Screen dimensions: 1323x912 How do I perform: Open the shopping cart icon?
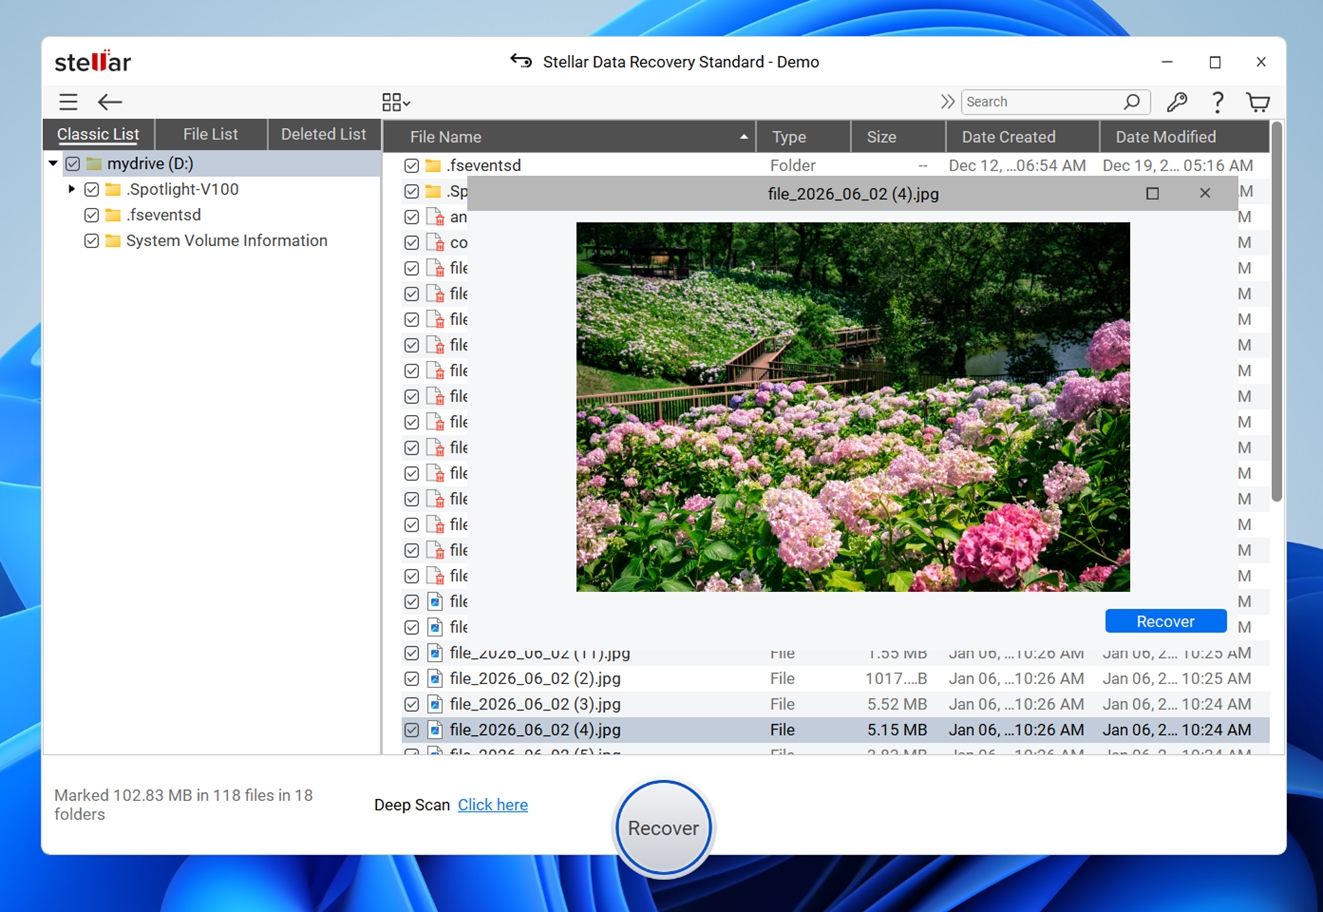point(1257,101)
